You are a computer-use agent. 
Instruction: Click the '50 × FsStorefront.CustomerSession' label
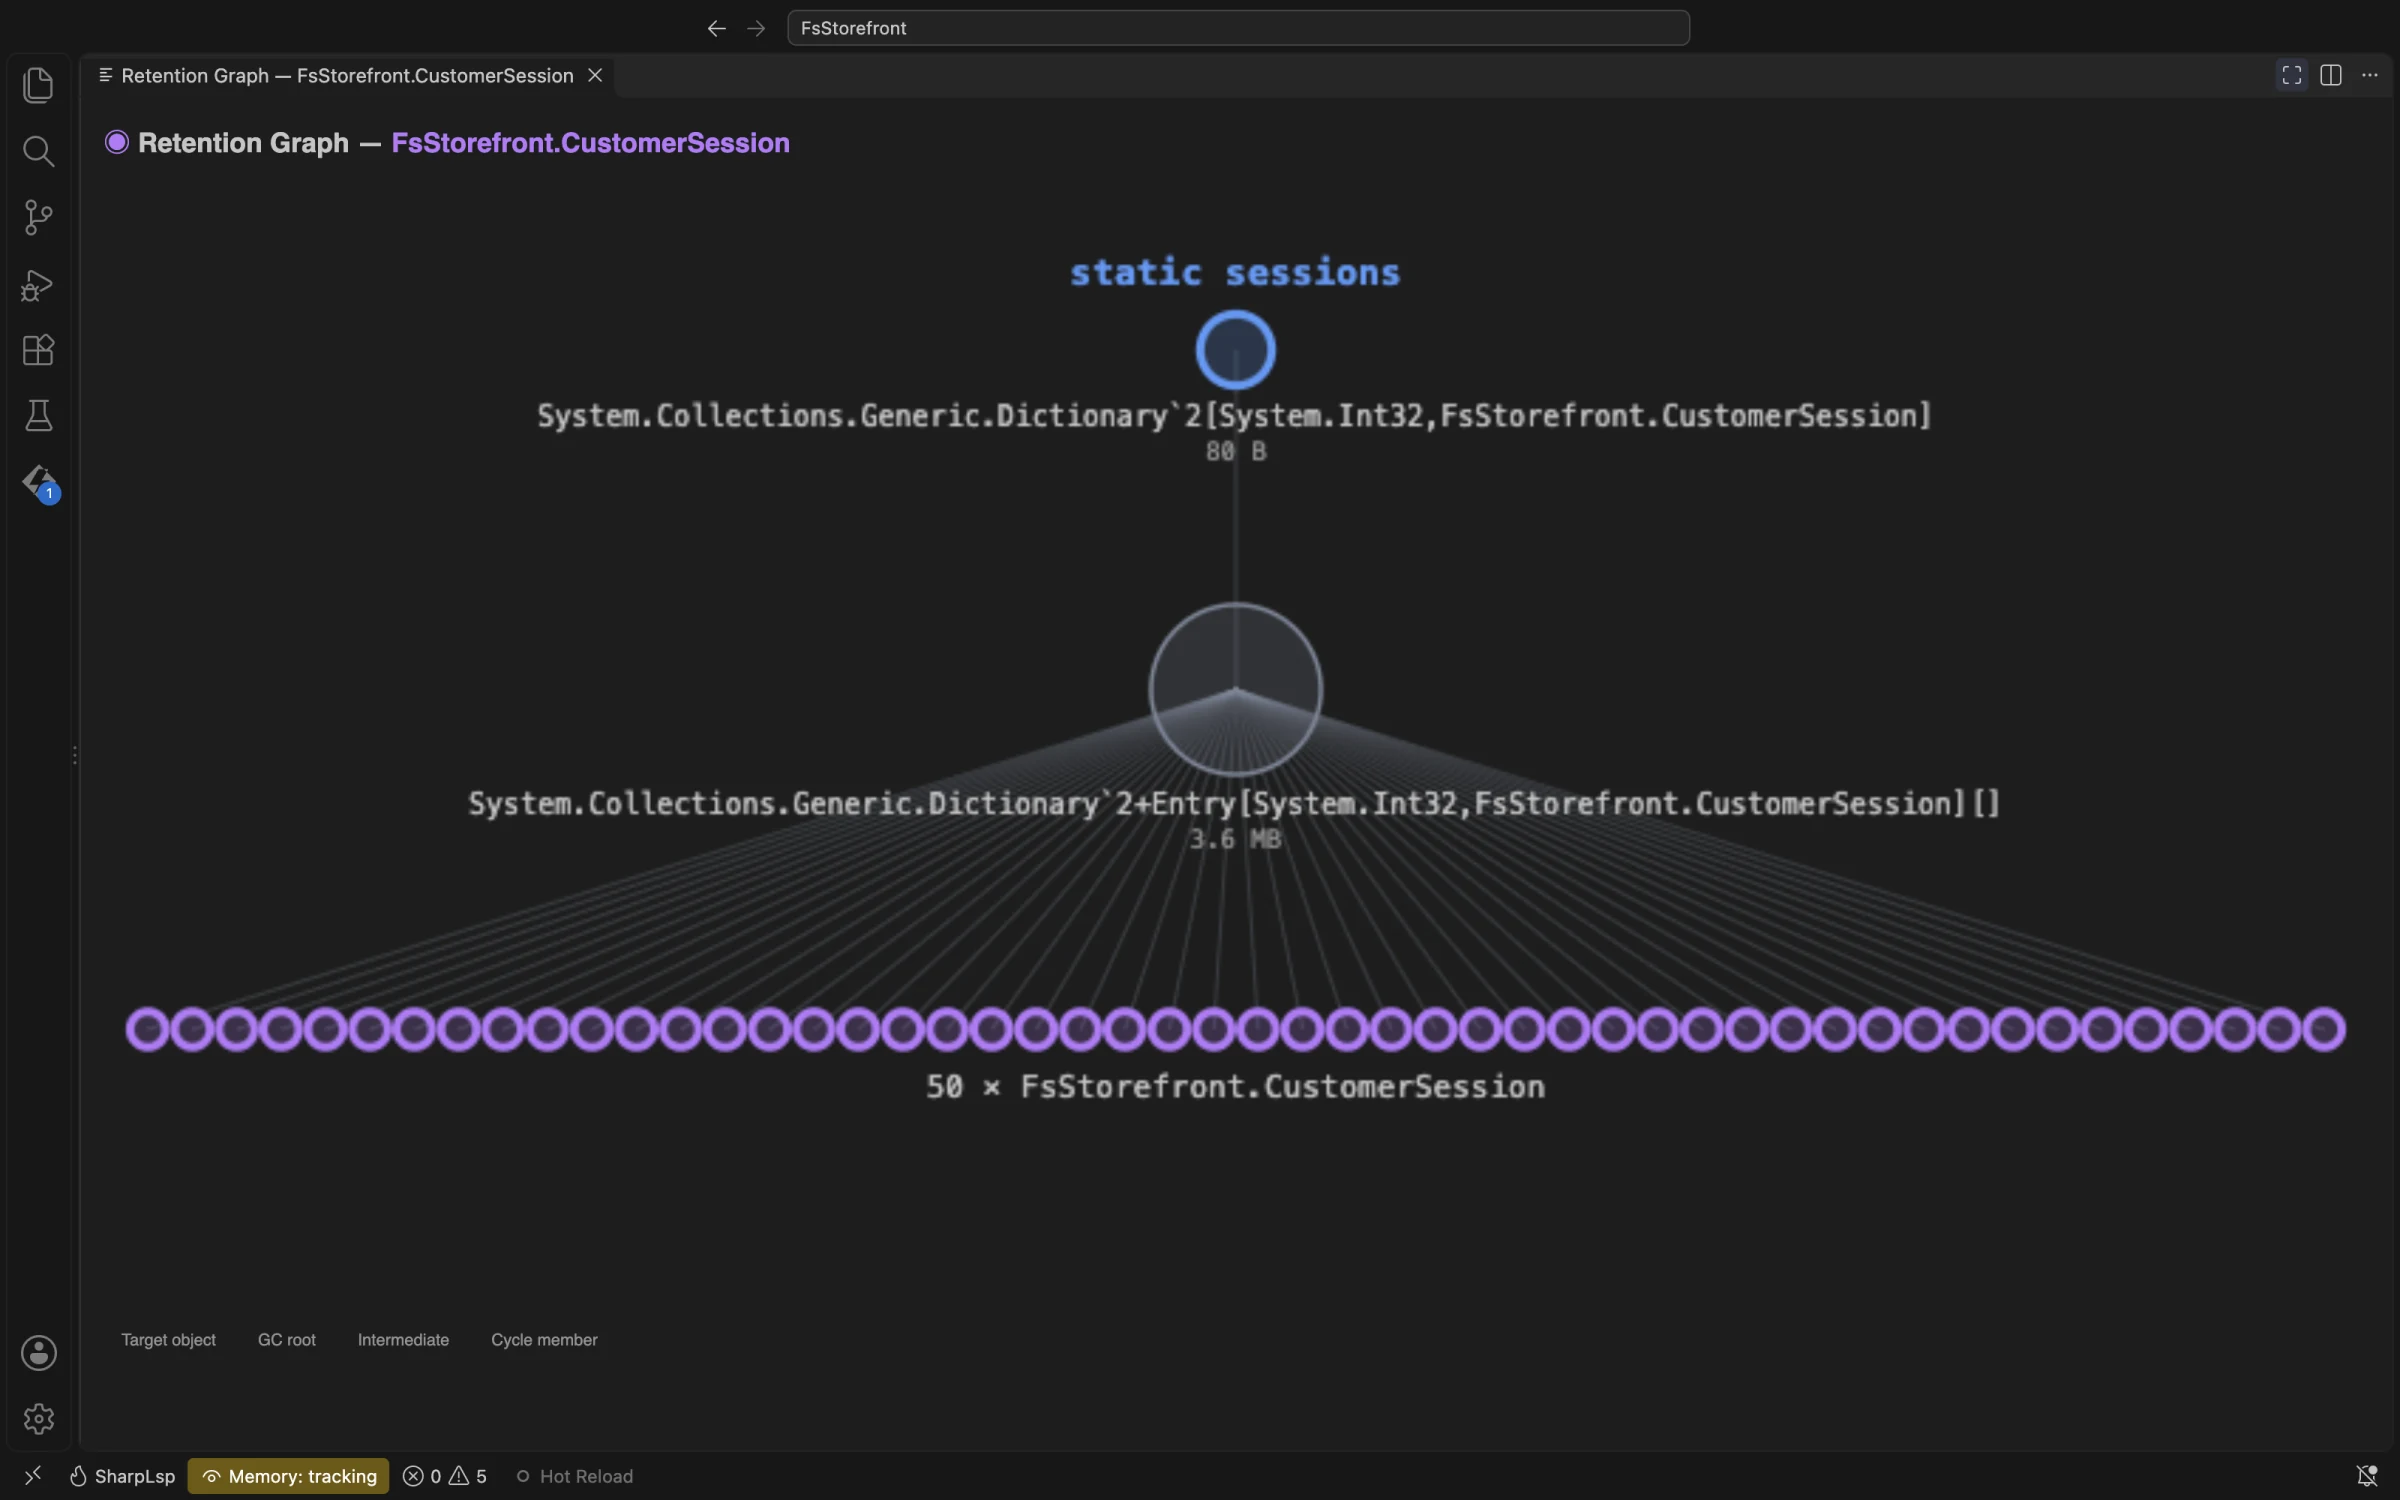click(1235, 1087)
